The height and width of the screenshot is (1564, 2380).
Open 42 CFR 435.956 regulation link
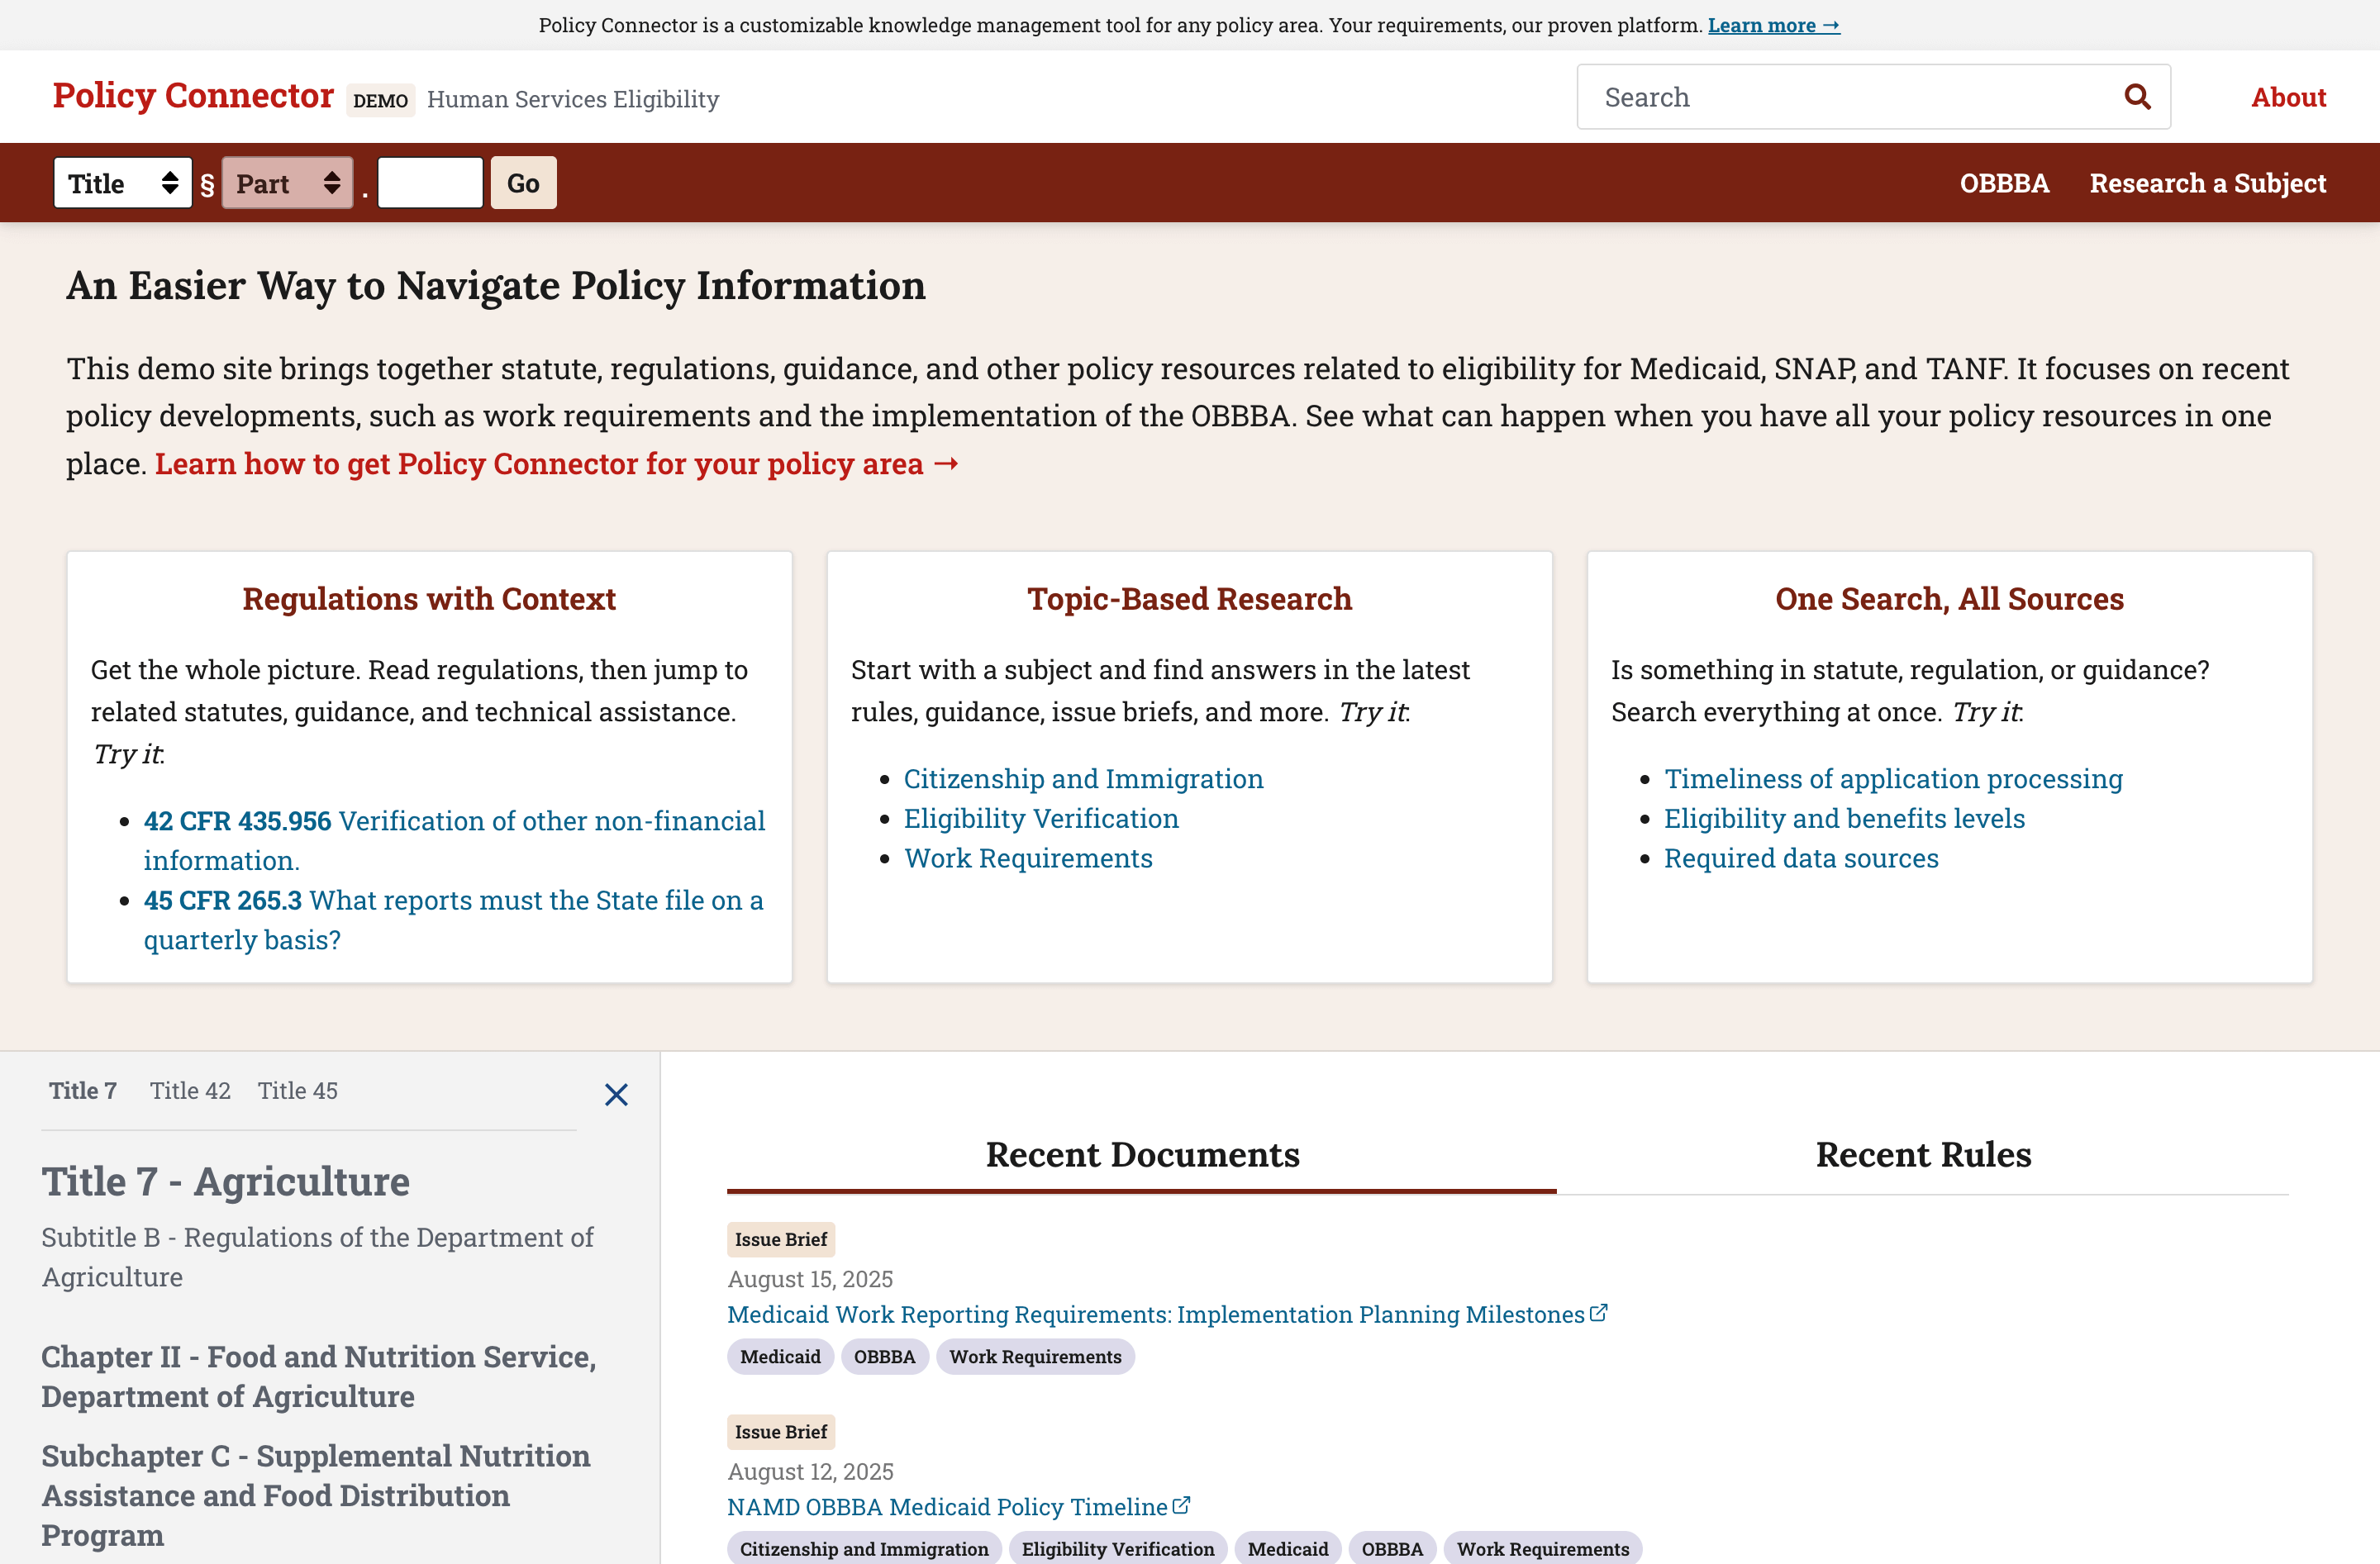pos(454,840)
